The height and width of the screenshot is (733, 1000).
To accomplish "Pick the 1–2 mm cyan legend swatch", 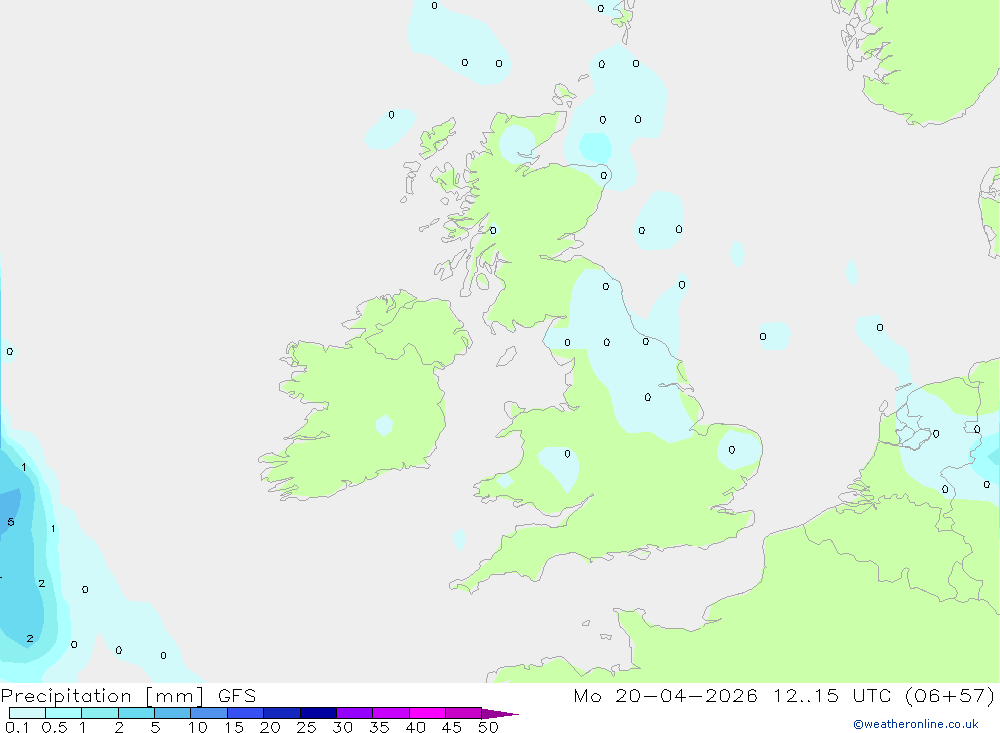I will tap(100, 713).
